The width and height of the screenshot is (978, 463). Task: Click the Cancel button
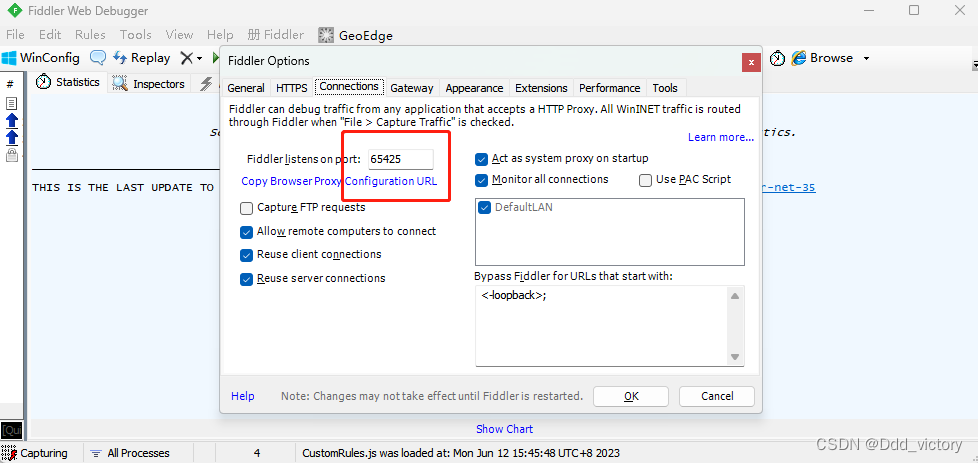tap(717, 396)
